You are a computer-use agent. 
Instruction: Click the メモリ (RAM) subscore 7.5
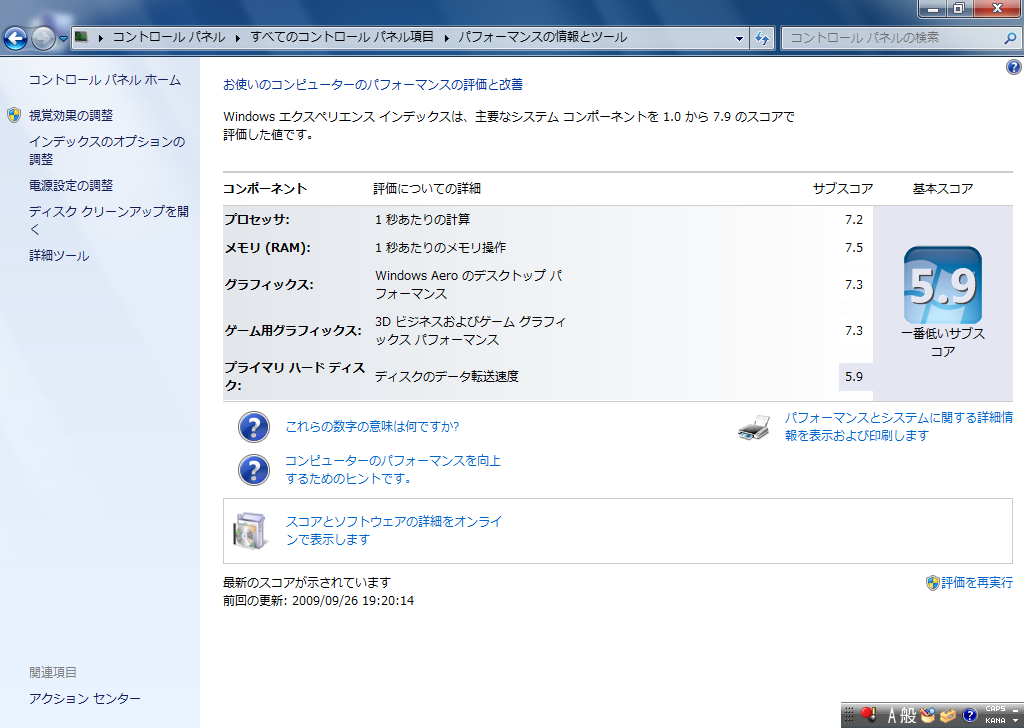(x=854, y=247)
